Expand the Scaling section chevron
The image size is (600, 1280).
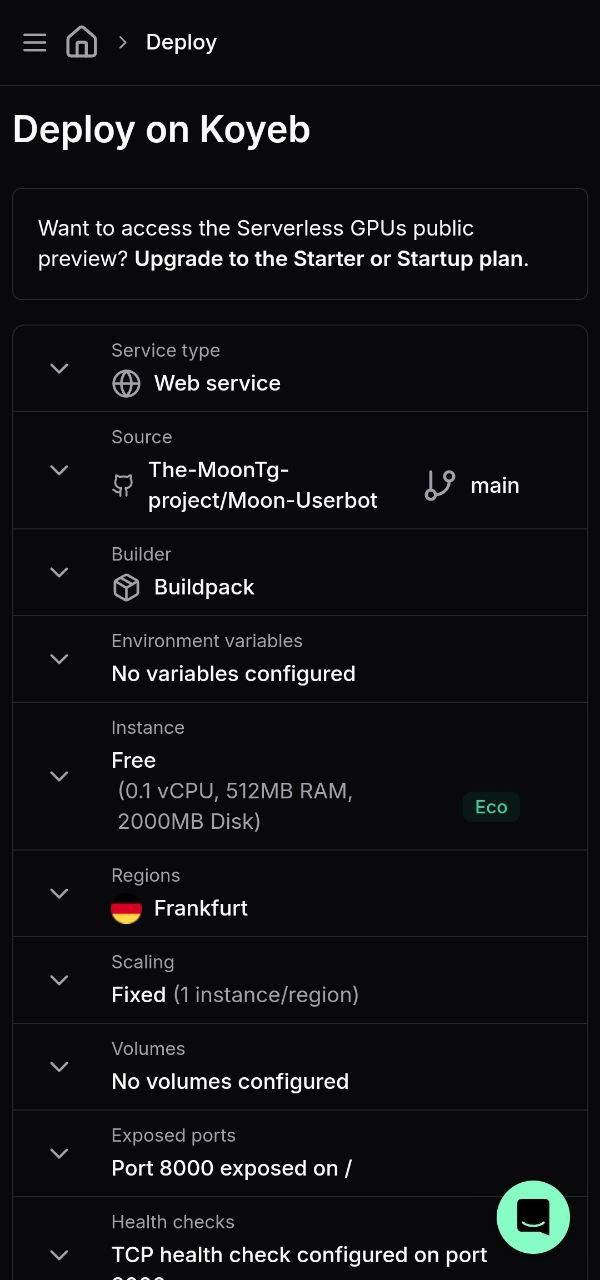pyautogui.click(x=58, y=980)
